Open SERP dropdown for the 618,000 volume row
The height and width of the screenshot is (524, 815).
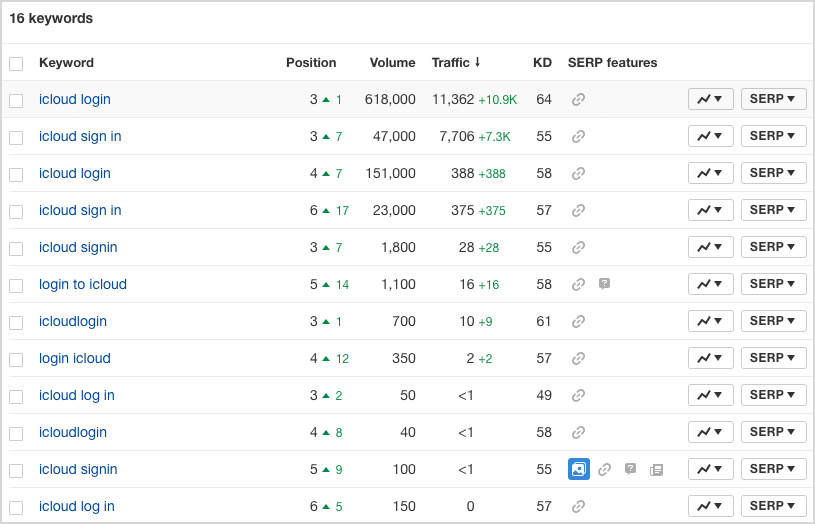point(773,99)
